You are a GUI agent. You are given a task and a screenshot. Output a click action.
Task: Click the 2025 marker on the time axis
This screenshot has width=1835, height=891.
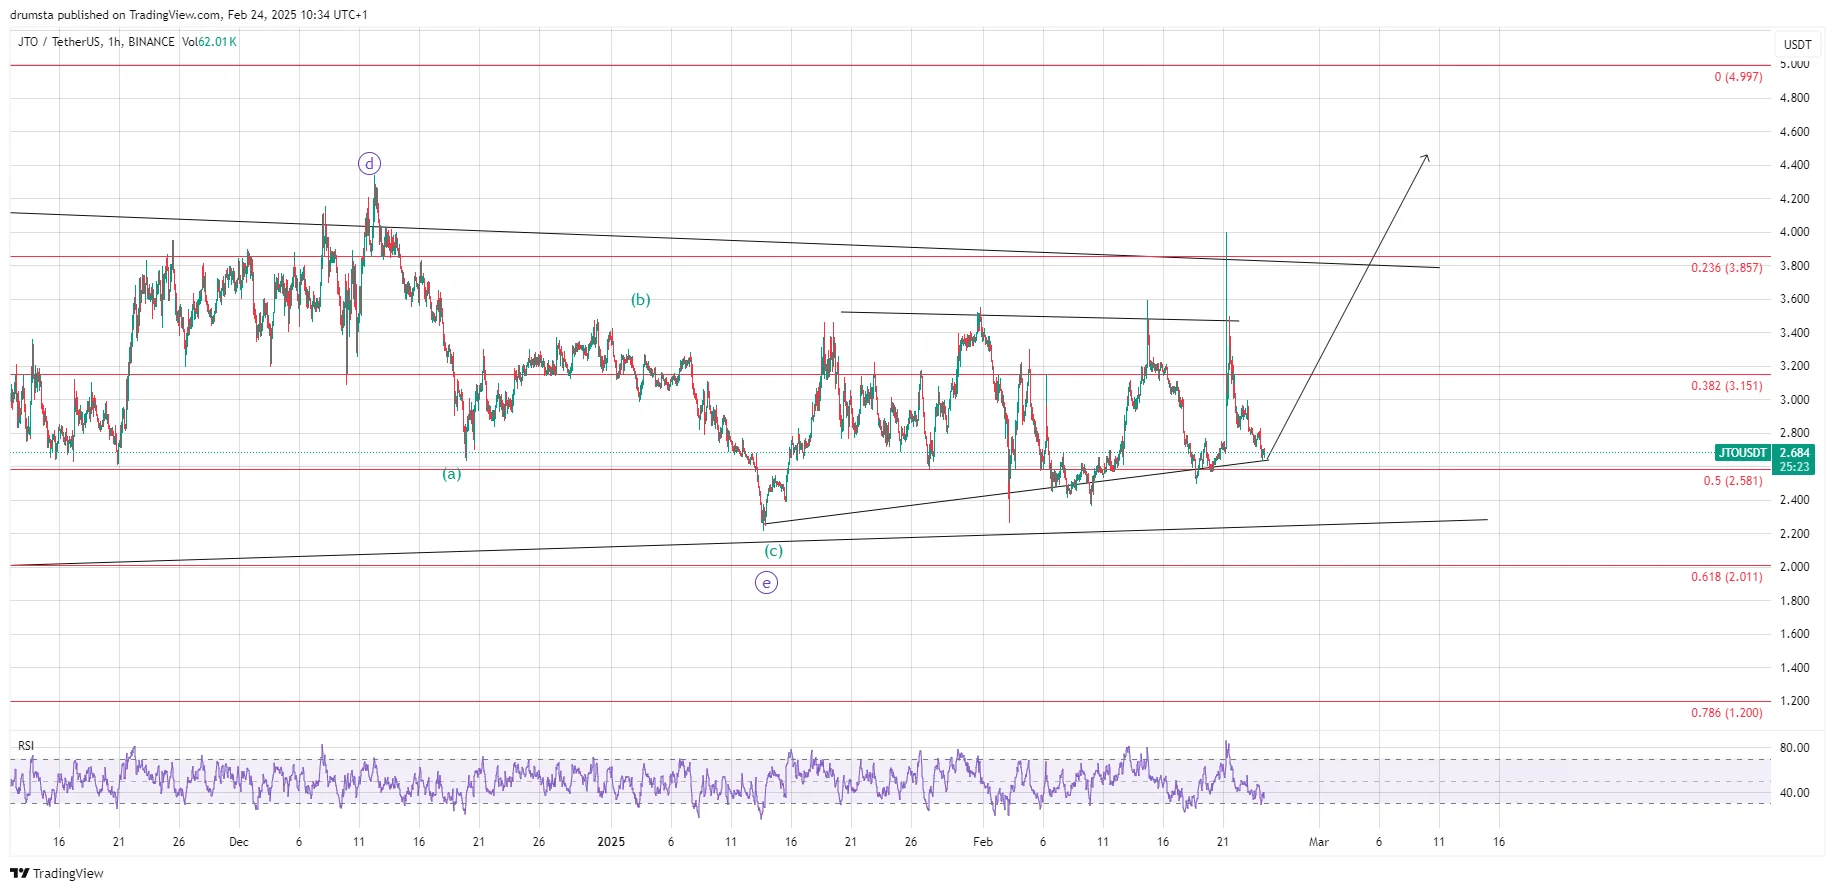[x=611, y=842]
